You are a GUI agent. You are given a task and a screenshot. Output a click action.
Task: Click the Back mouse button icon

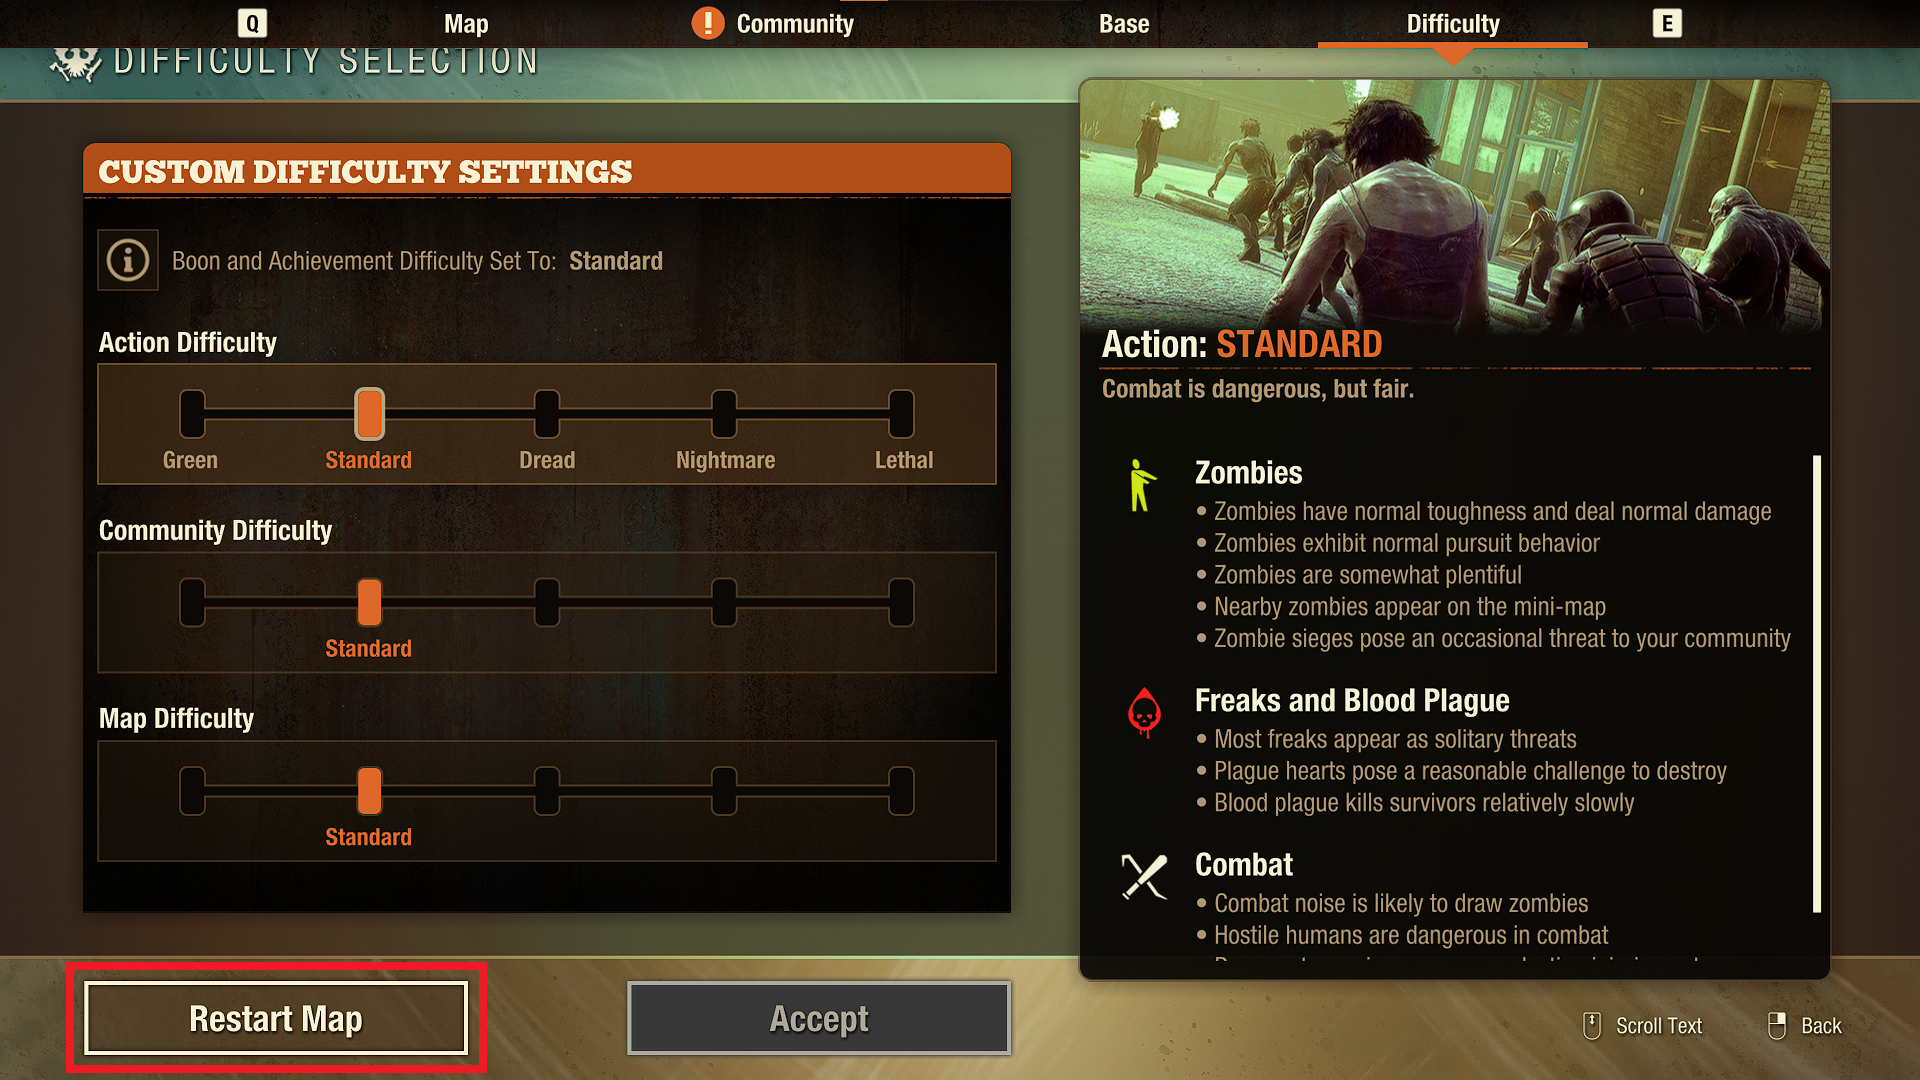tap(1777, 1026)
